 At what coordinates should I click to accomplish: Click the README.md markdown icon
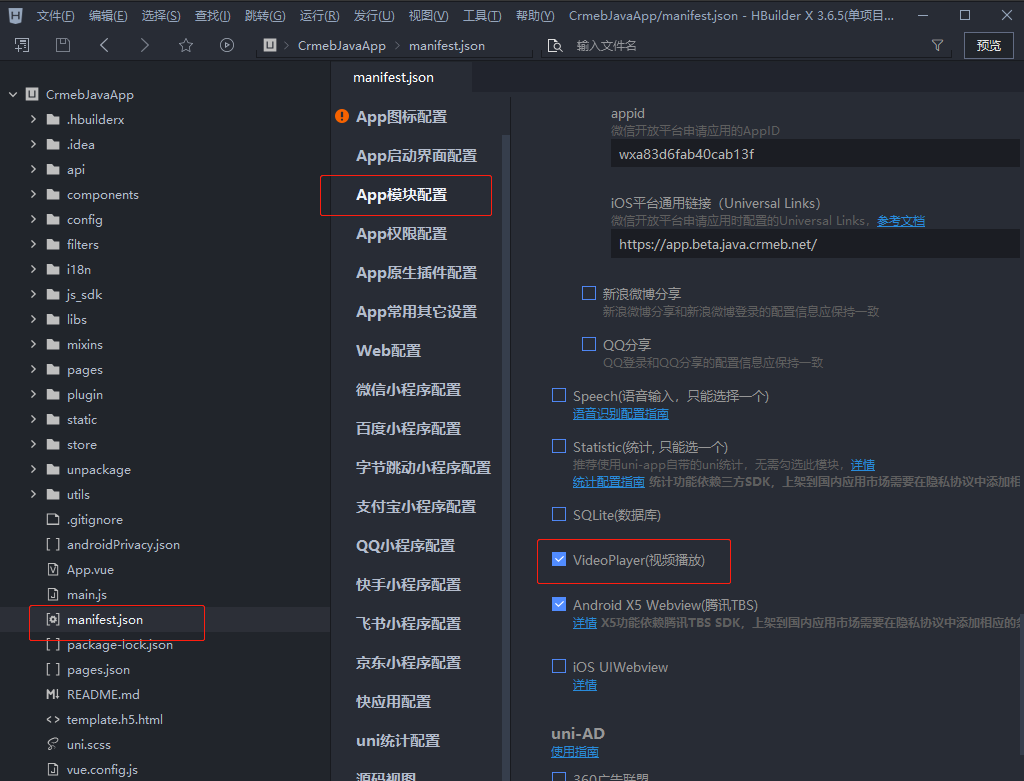53,694
